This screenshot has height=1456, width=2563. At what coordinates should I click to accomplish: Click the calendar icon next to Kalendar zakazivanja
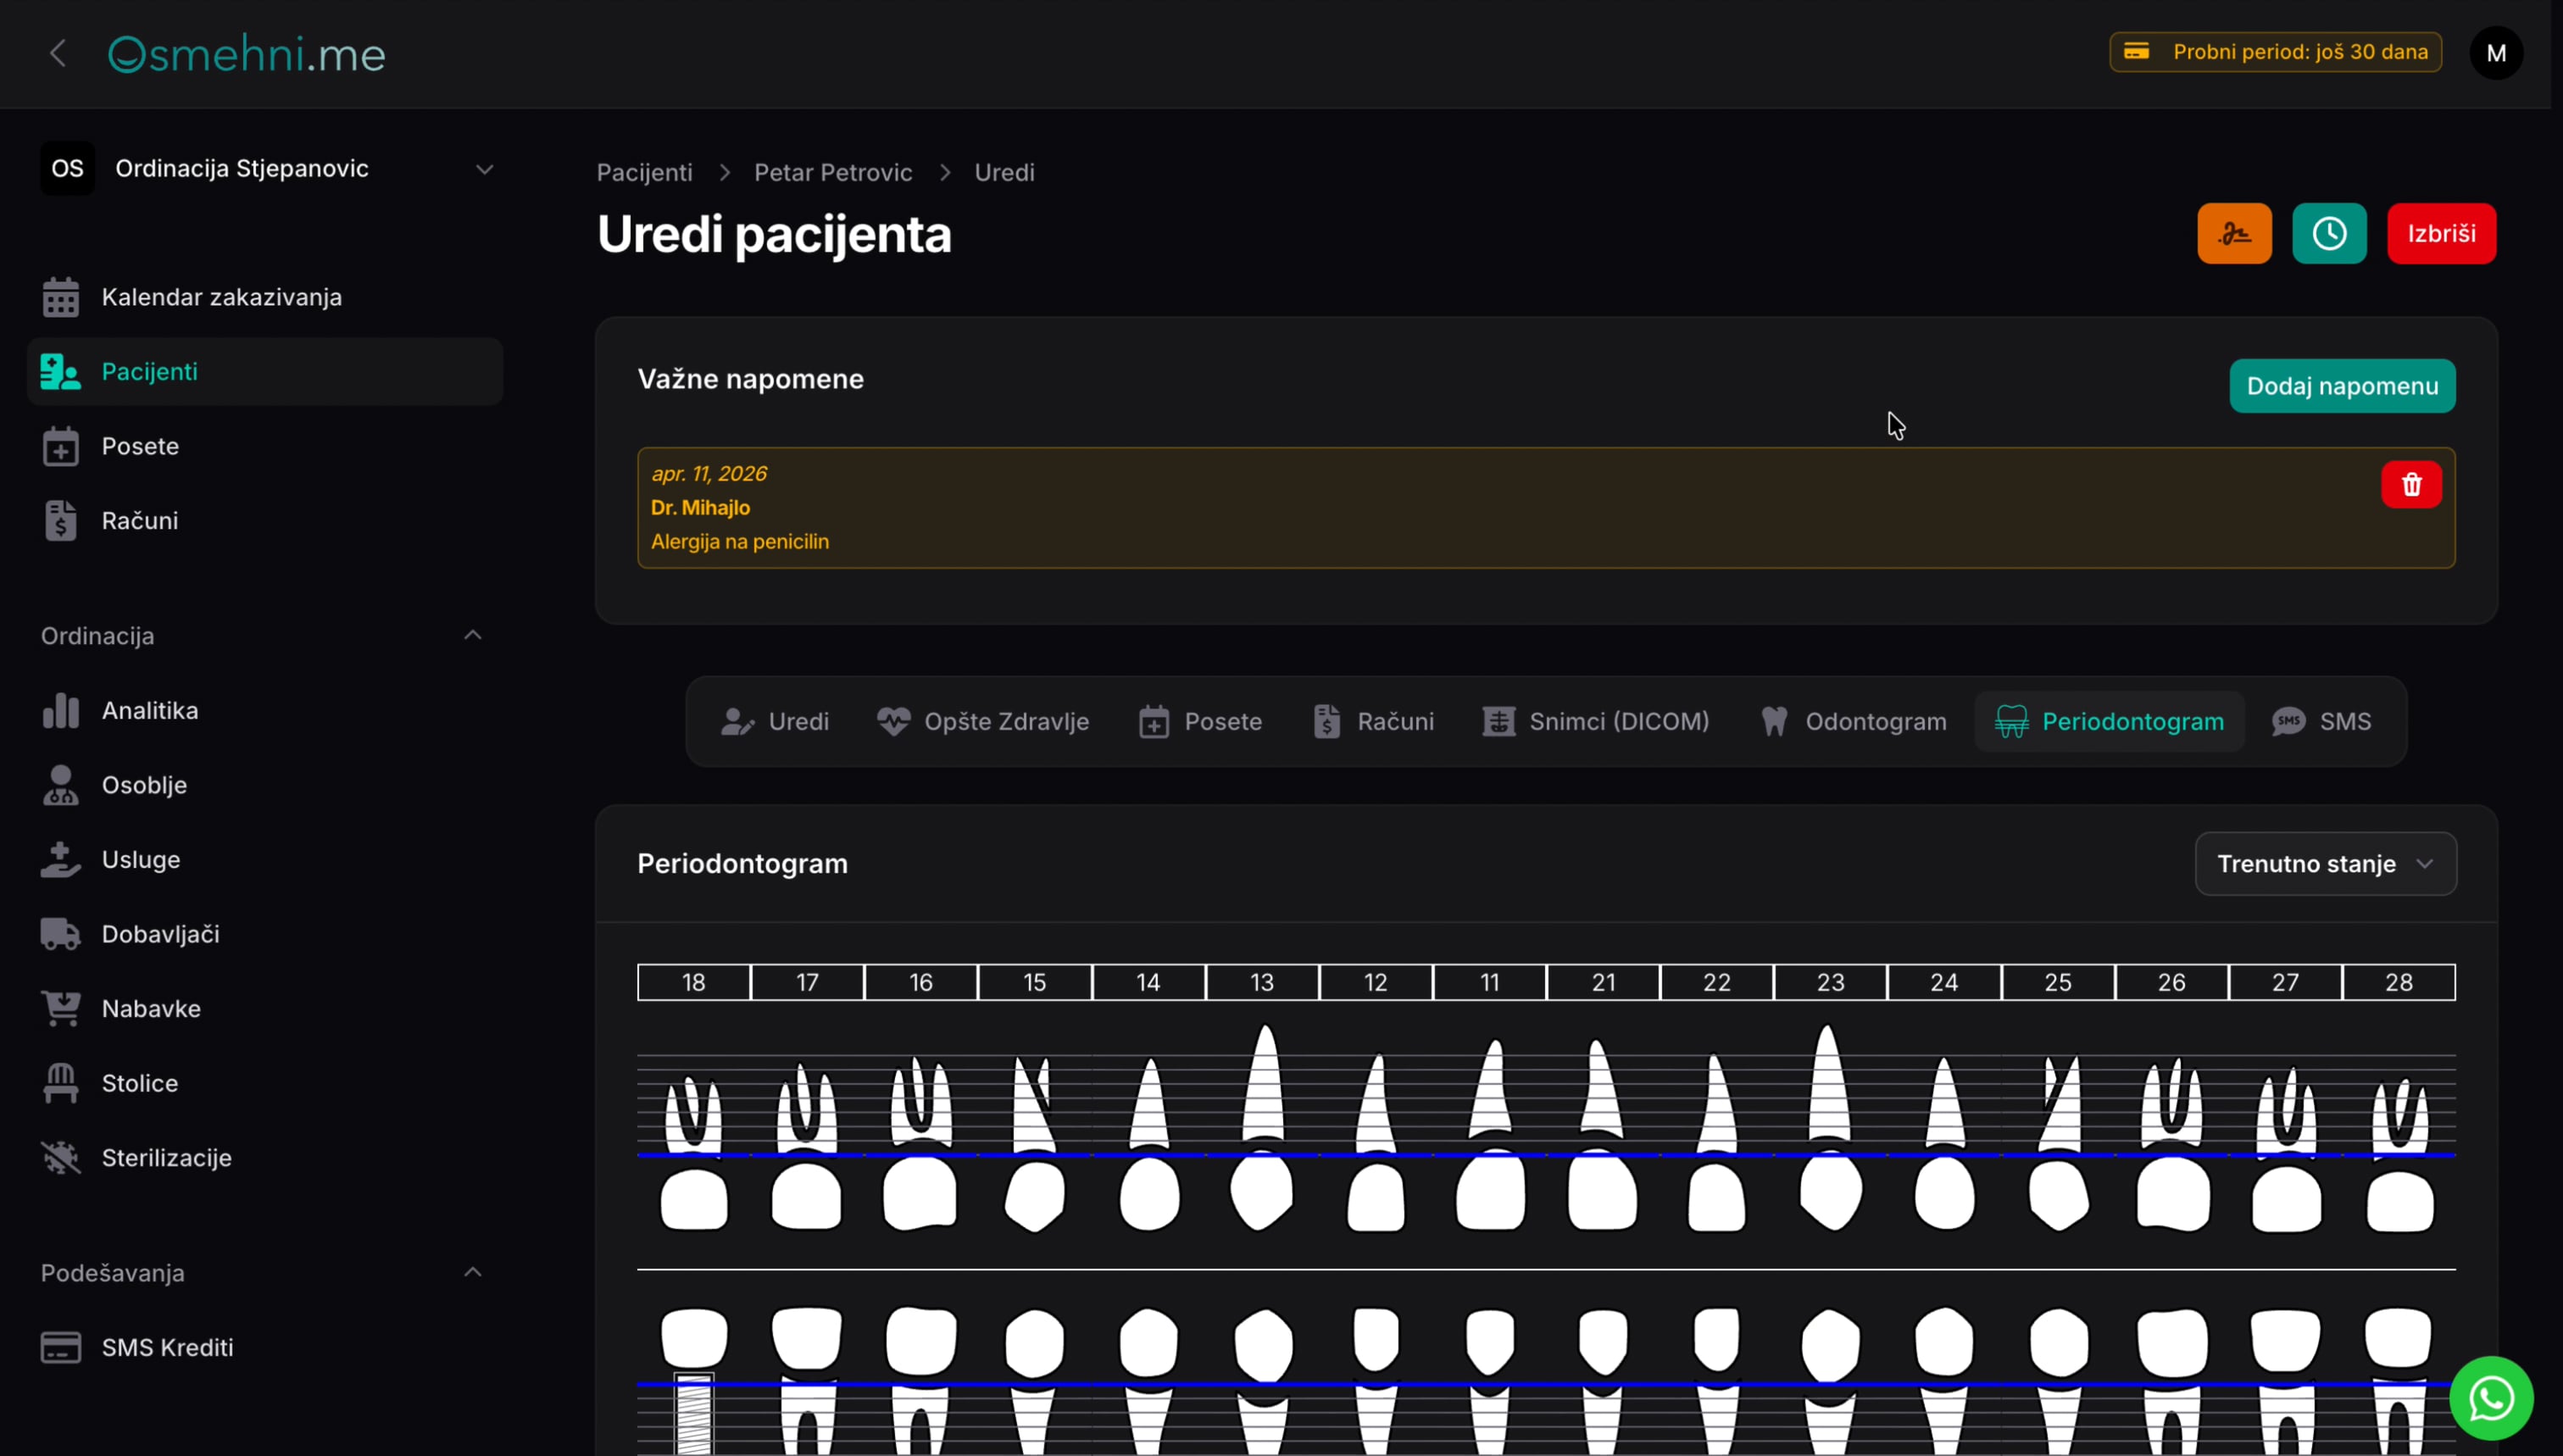[x=60, y=297]
